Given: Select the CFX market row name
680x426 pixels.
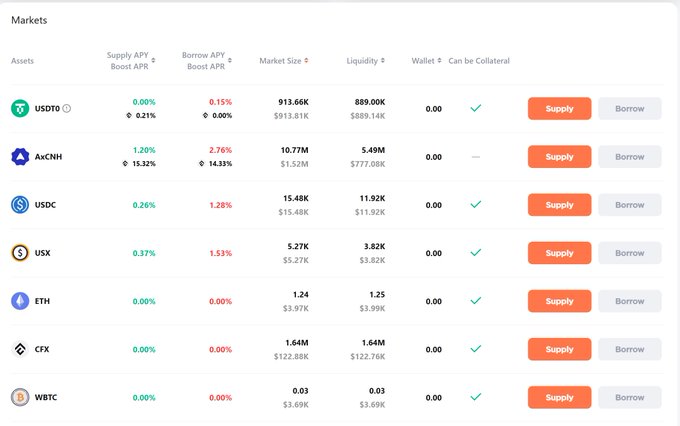Looking at the screenshot, I should pyautogui.click(x=43, y=349).
